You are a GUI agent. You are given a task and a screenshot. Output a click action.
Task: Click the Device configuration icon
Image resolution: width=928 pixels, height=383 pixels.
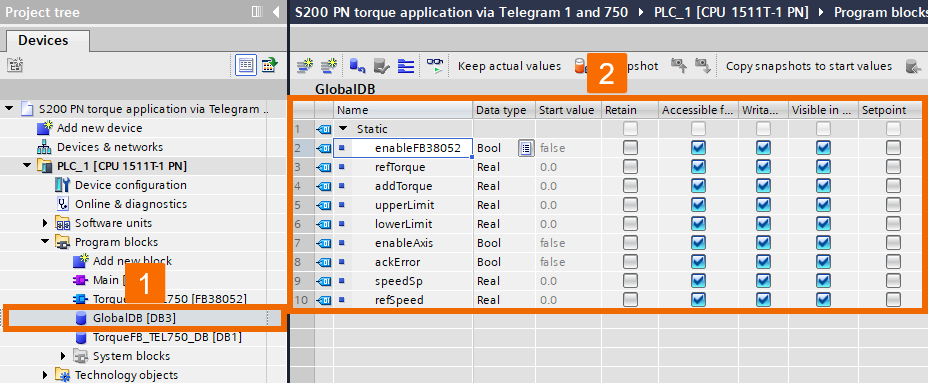63,185
